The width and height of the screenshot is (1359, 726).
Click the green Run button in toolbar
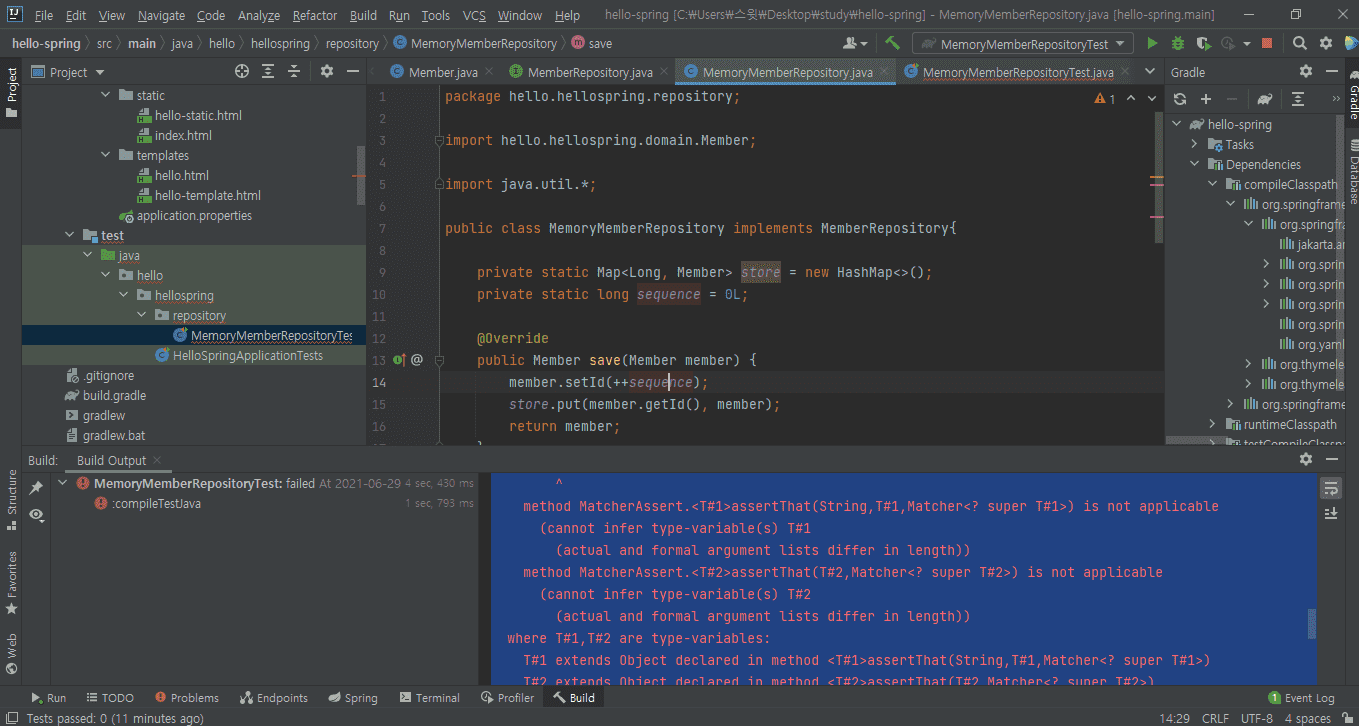1152,43
